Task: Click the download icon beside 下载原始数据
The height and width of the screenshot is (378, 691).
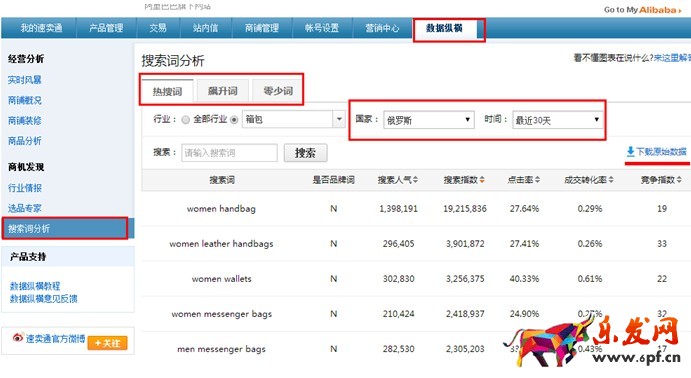Action: [x=630, y=152]
